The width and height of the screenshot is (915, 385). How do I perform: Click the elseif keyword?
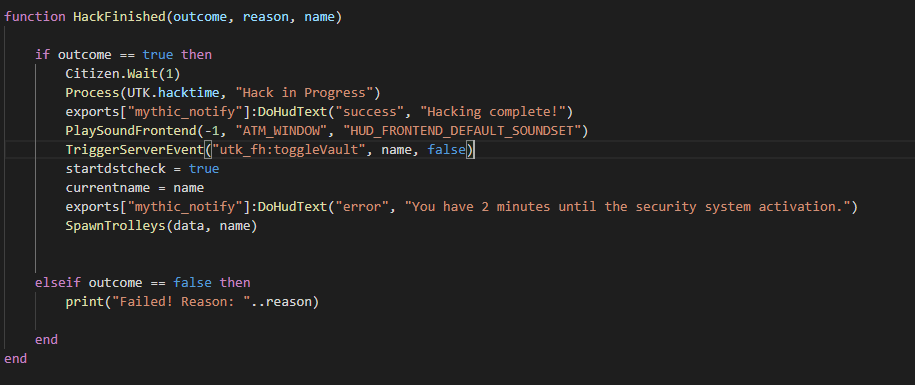pos(58,283)
